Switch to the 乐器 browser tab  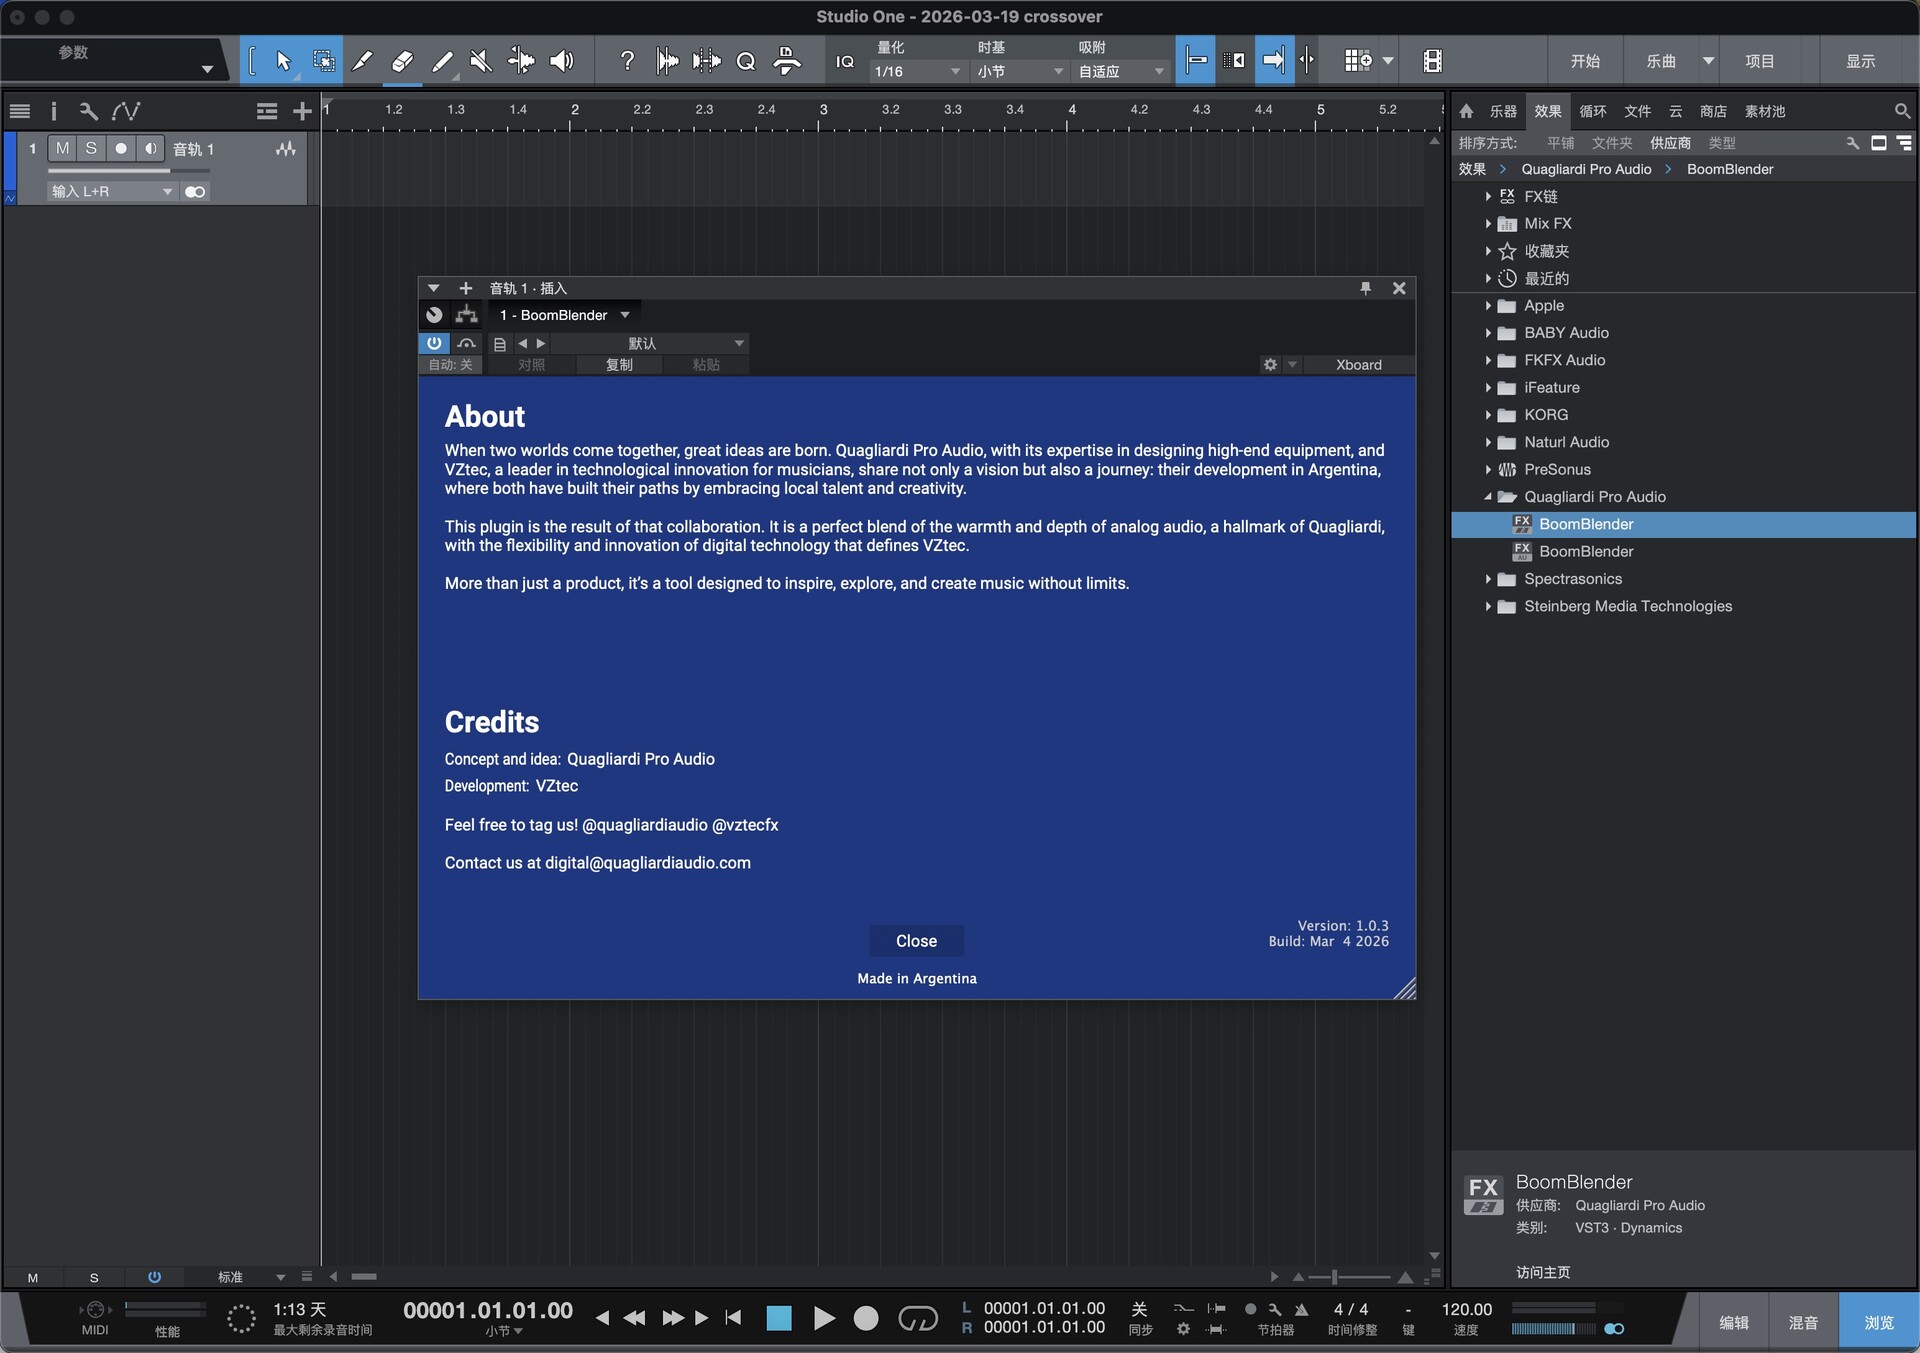click(1502, 111)
